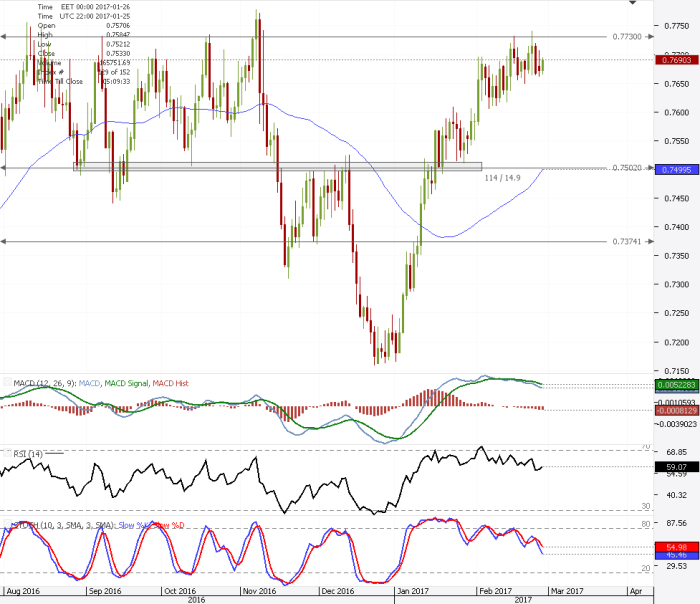Image resolution: width=700 pixels, height=604 pixels.
Task: Click the left arrow handle of the 0.73741 line
Action: coord(3,242)
